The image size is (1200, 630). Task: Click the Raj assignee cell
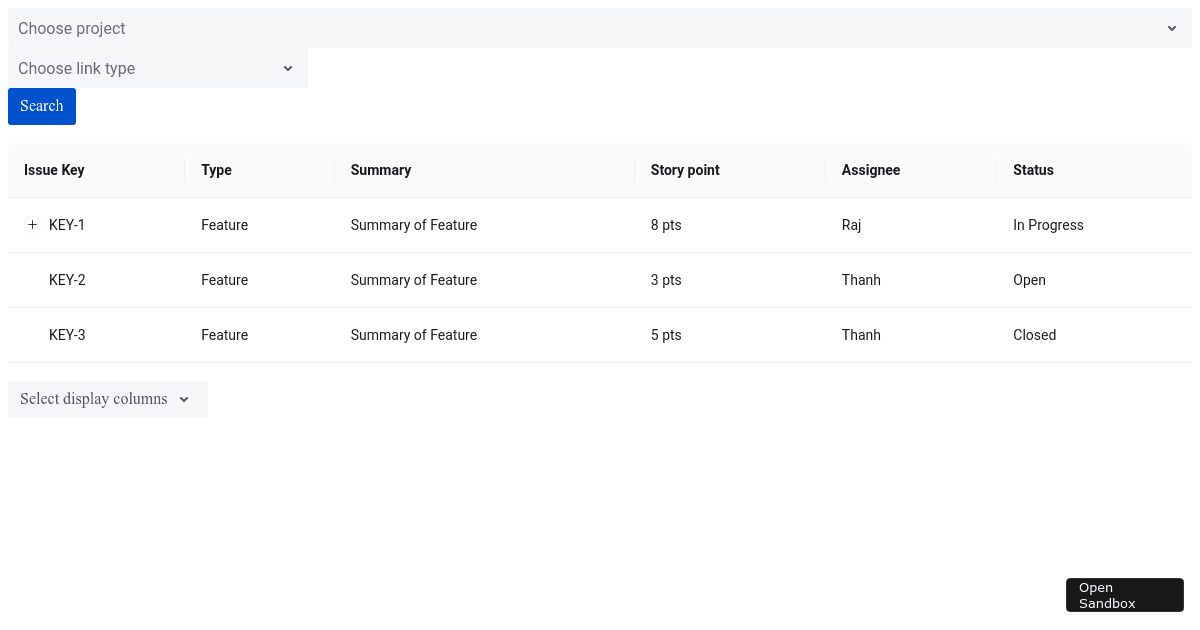(x=851, y=225)
